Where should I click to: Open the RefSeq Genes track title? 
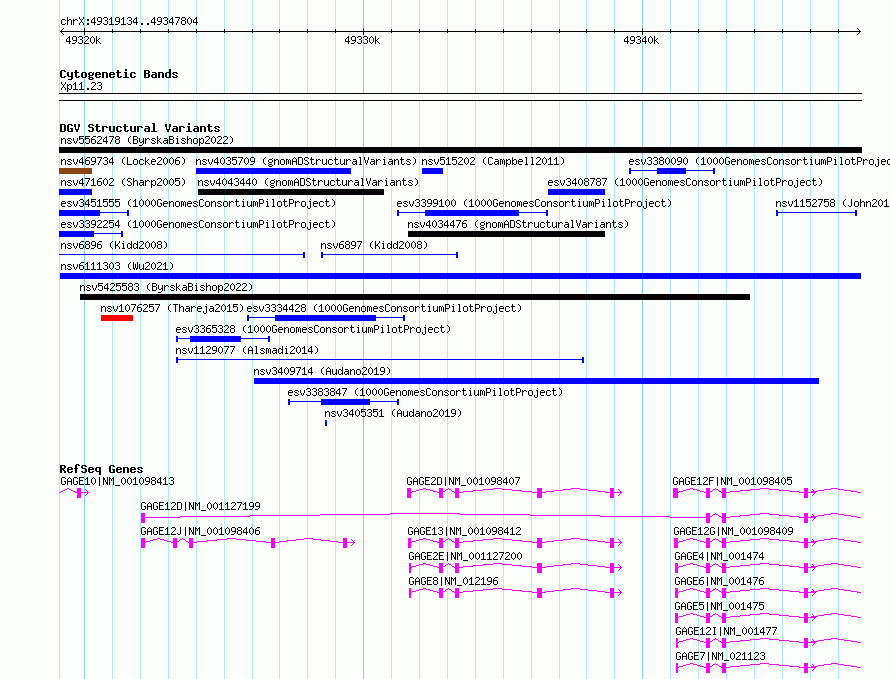click(x=101, y=469)
